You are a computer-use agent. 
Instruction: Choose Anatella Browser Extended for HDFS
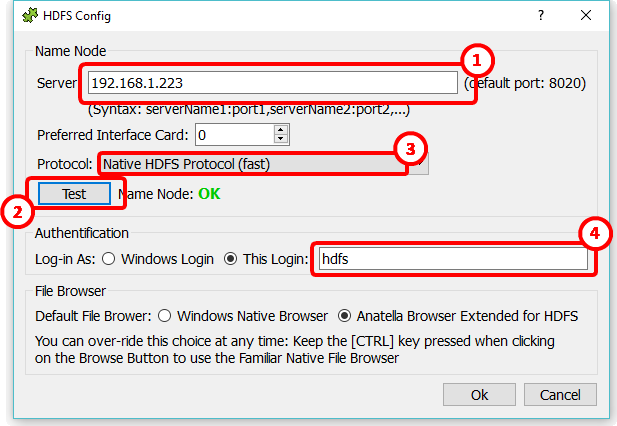pyautogui.click(x=345, y=316)
